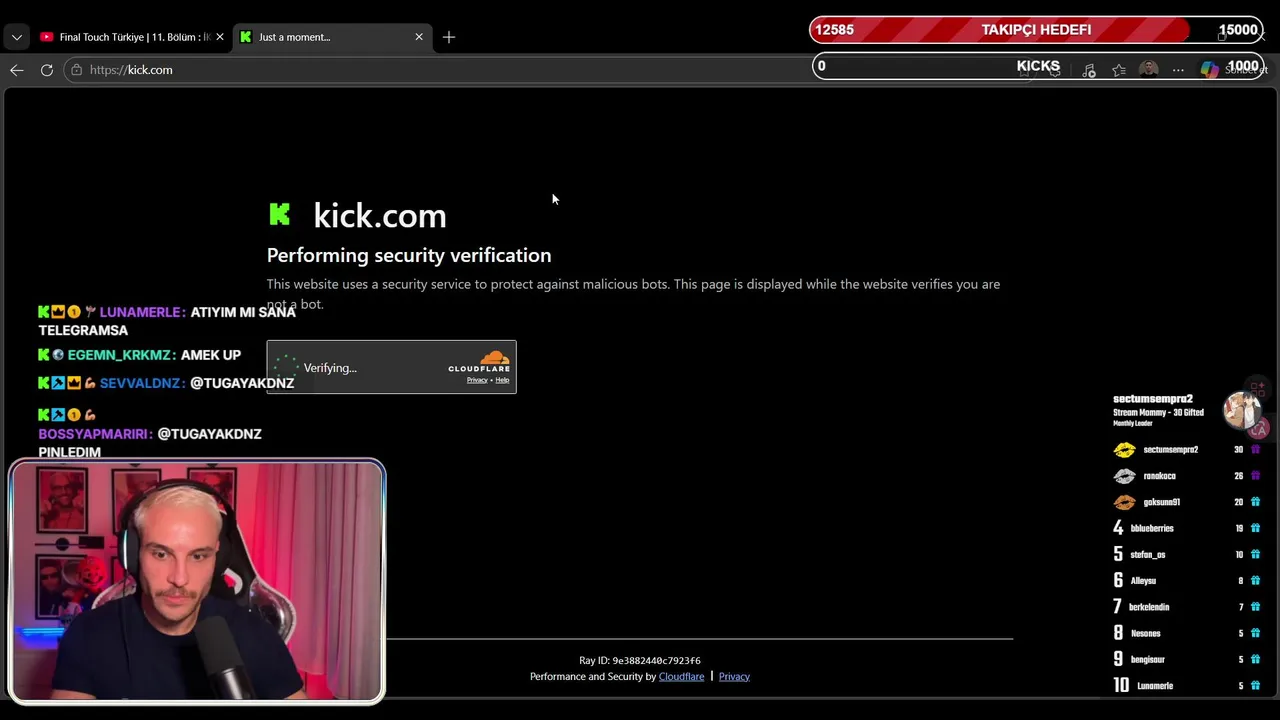Follow the Cloudflare link in the footer
The height and width of the screenshot is (720, 1280).
click(x=681, y=677)
